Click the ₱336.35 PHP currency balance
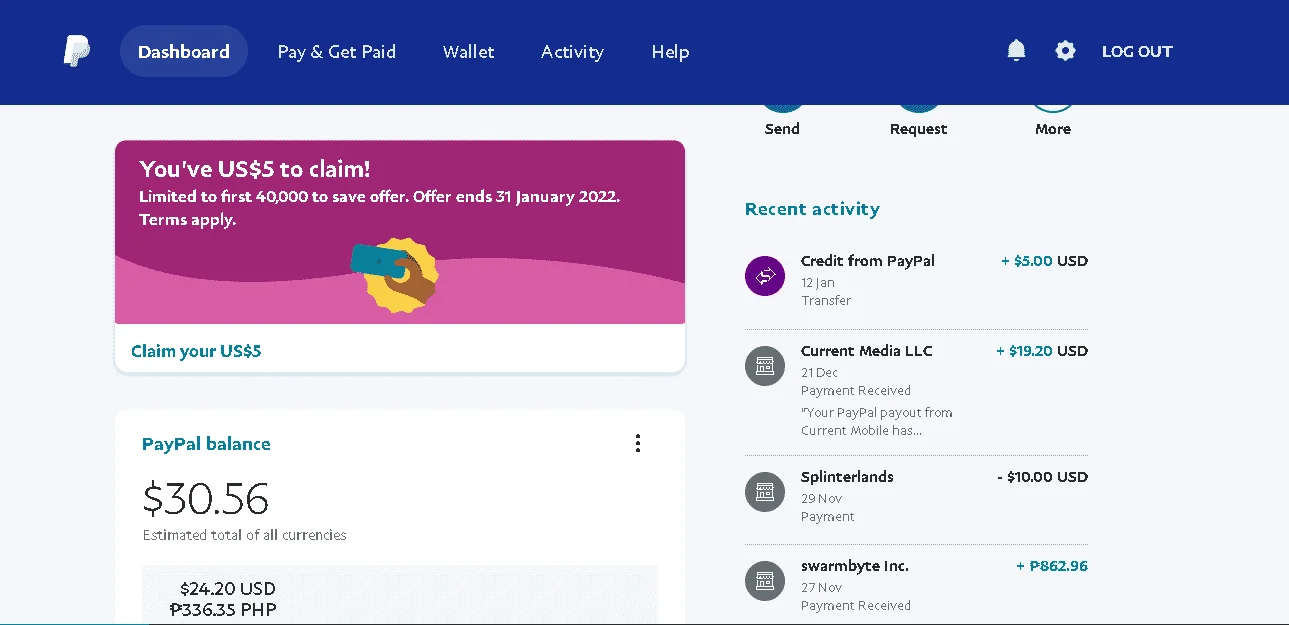 pos(222,609)
